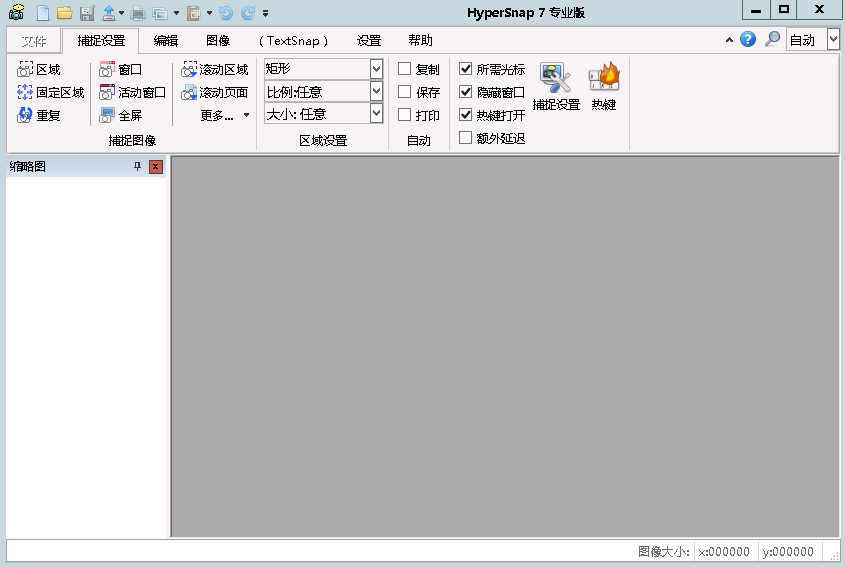This screenshot has height=567, width=845.
Task: Open the (TextSnap) ribbon tab
Action: tap(293, 41)
